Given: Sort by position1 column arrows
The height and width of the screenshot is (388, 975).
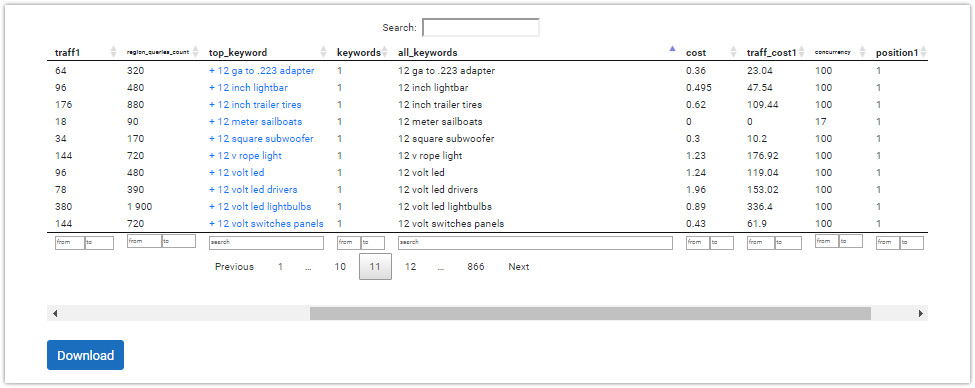Looking at the screenshot, I should (x=923, y=52).
